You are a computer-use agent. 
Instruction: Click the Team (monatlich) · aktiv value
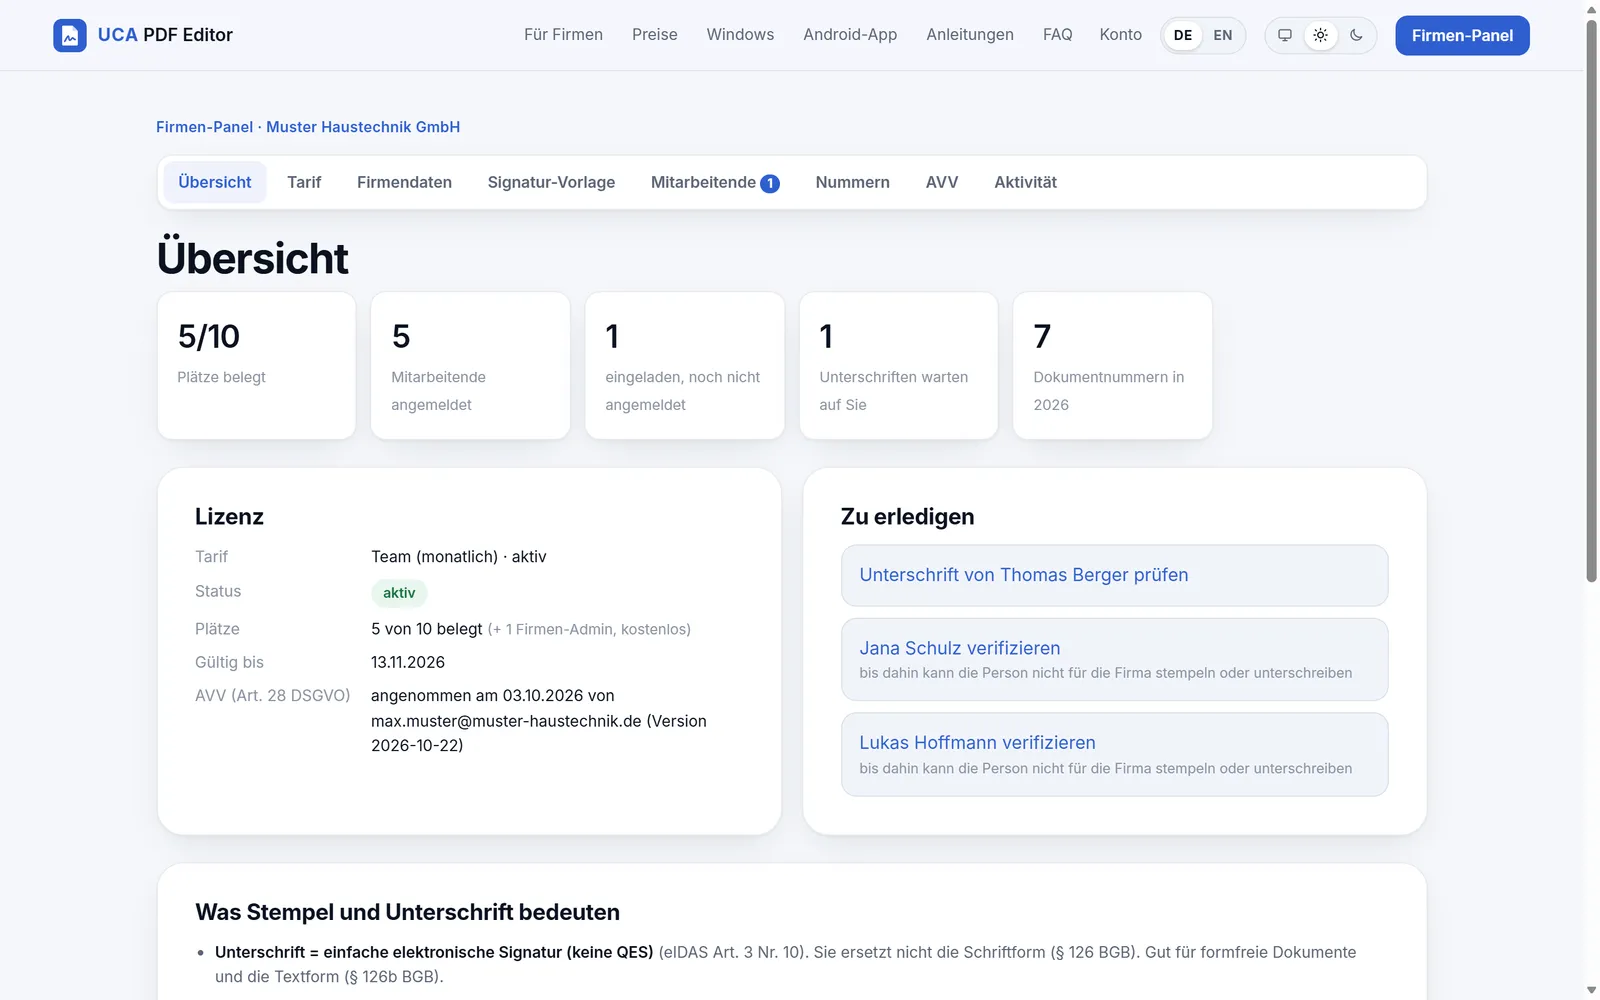coord(458,557)
